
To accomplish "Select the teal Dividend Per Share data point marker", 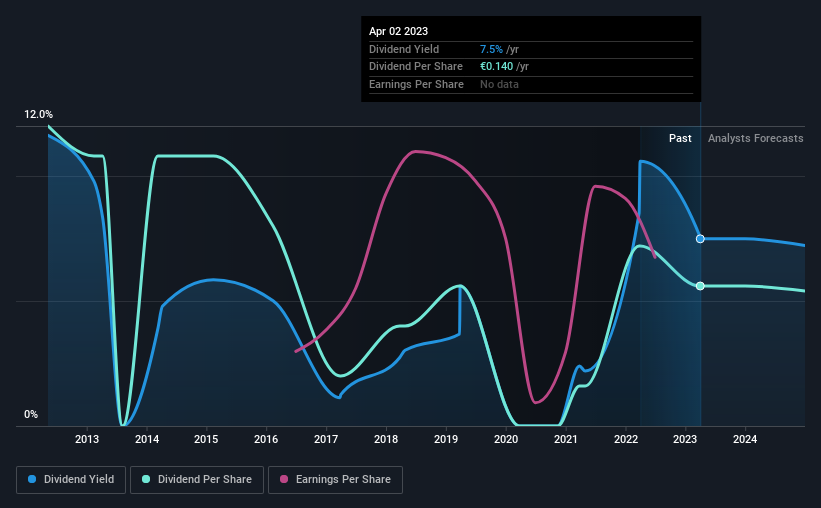I will (x=700, y=286).
